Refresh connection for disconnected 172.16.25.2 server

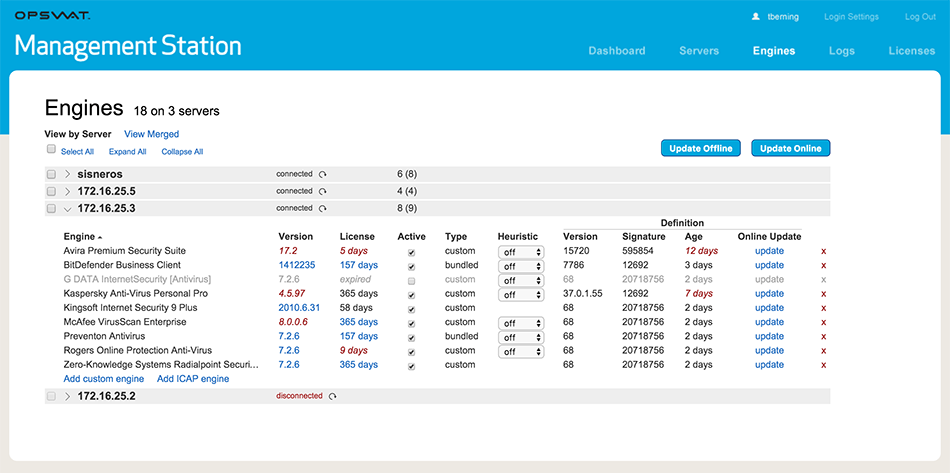333,397
